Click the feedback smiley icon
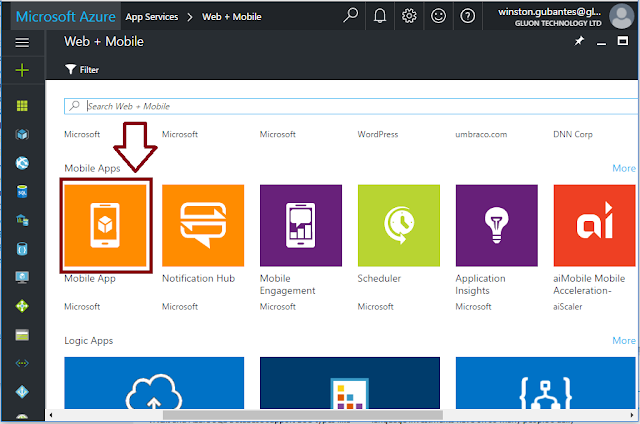This screenshot has width=640, height=424. 438,16
